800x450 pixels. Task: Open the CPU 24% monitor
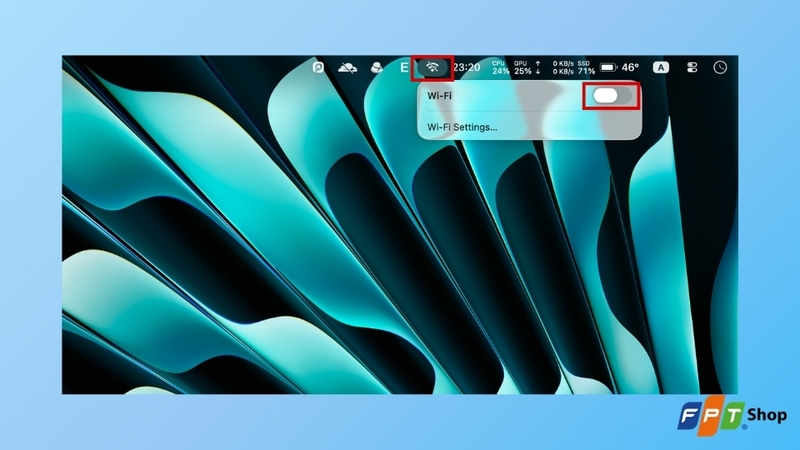501,67
